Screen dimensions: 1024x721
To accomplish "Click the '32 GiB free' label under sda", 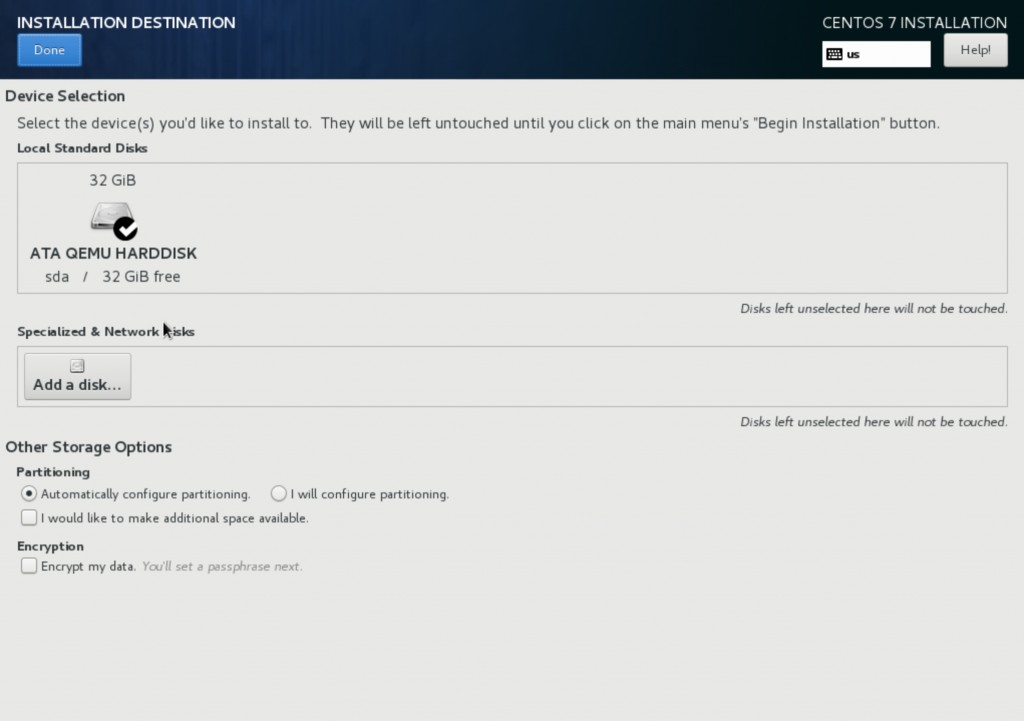I will click(x=140, y=277).
